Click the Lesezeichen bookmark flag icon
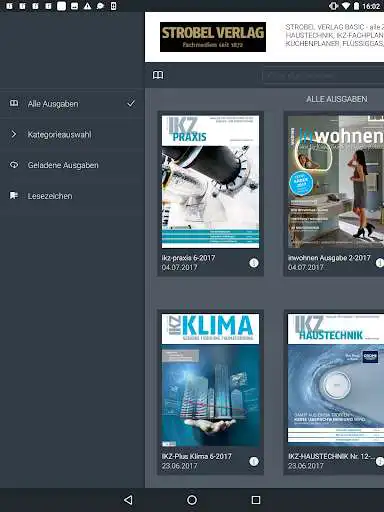Image resolution: width=384 pixels, height=512 pixels. [14, 195]
